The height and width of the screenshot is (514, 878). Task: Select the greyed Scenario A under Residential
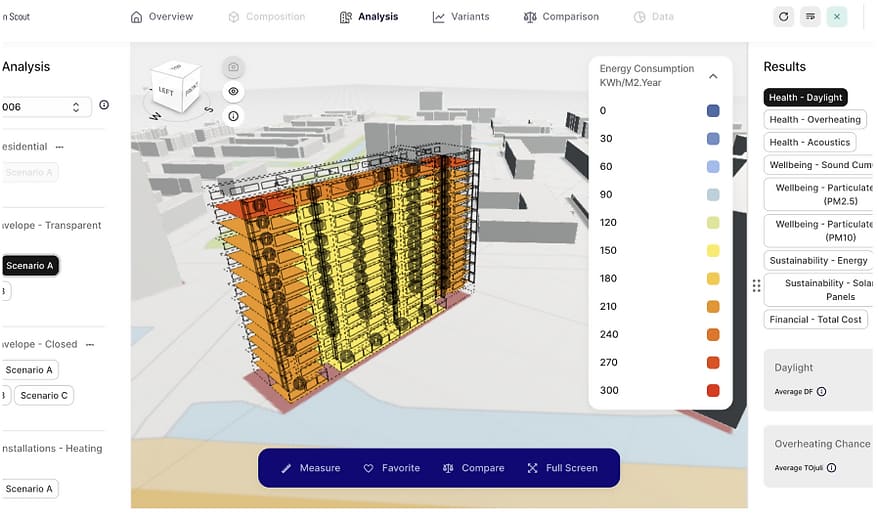click(29, 172)
